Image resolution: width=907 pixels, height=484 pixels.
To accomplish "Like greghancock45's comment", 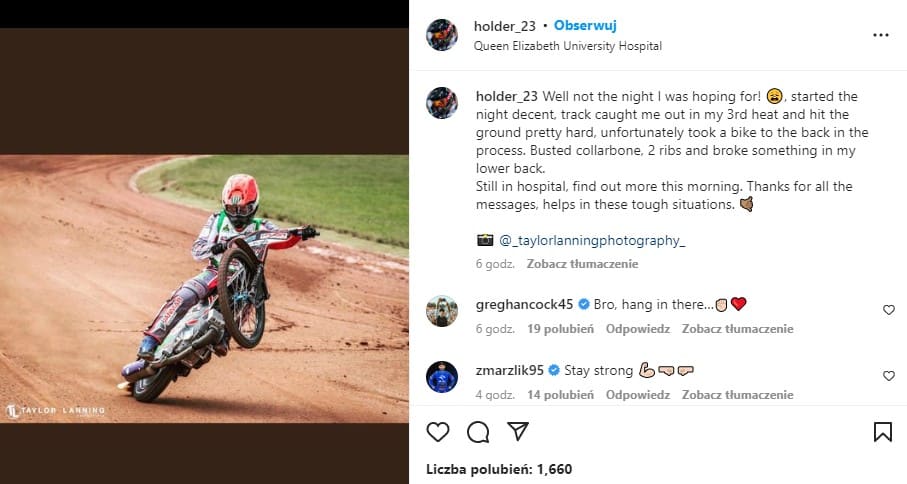I will [x=888, y=310].
